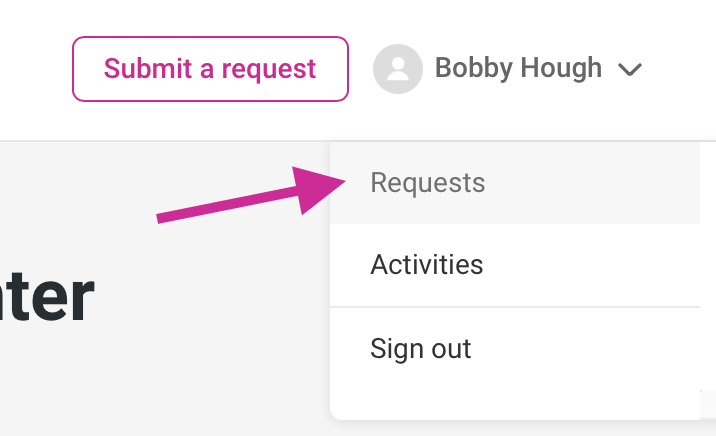The height and width of the screenshot is (436, 716).
Task: Click the pink arrow pointing at Requests
Action: [x=251, y=195]
